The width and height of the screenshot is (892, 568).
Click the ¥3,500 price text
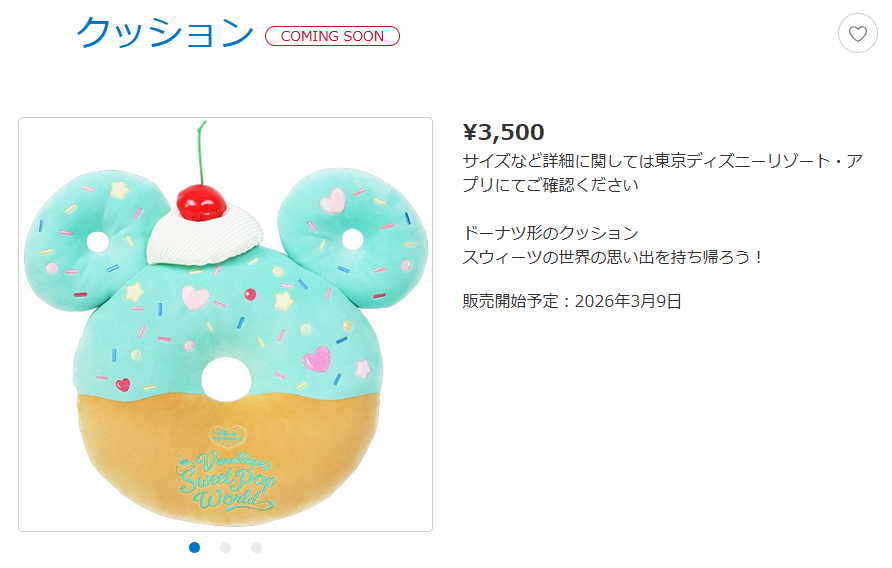(x=503, y=132)
